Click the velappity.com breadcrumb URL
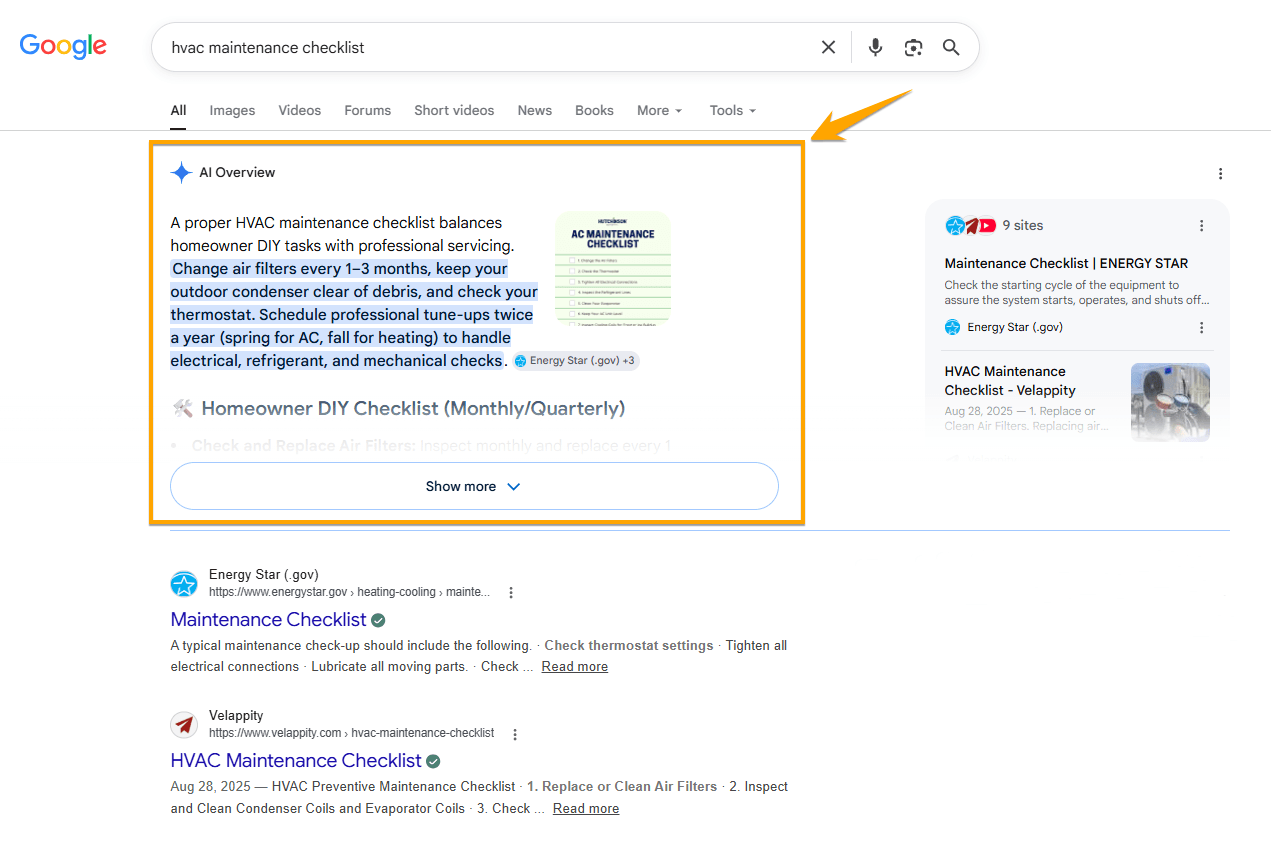Screen dimensions: 1271x841 click(351, 734)
